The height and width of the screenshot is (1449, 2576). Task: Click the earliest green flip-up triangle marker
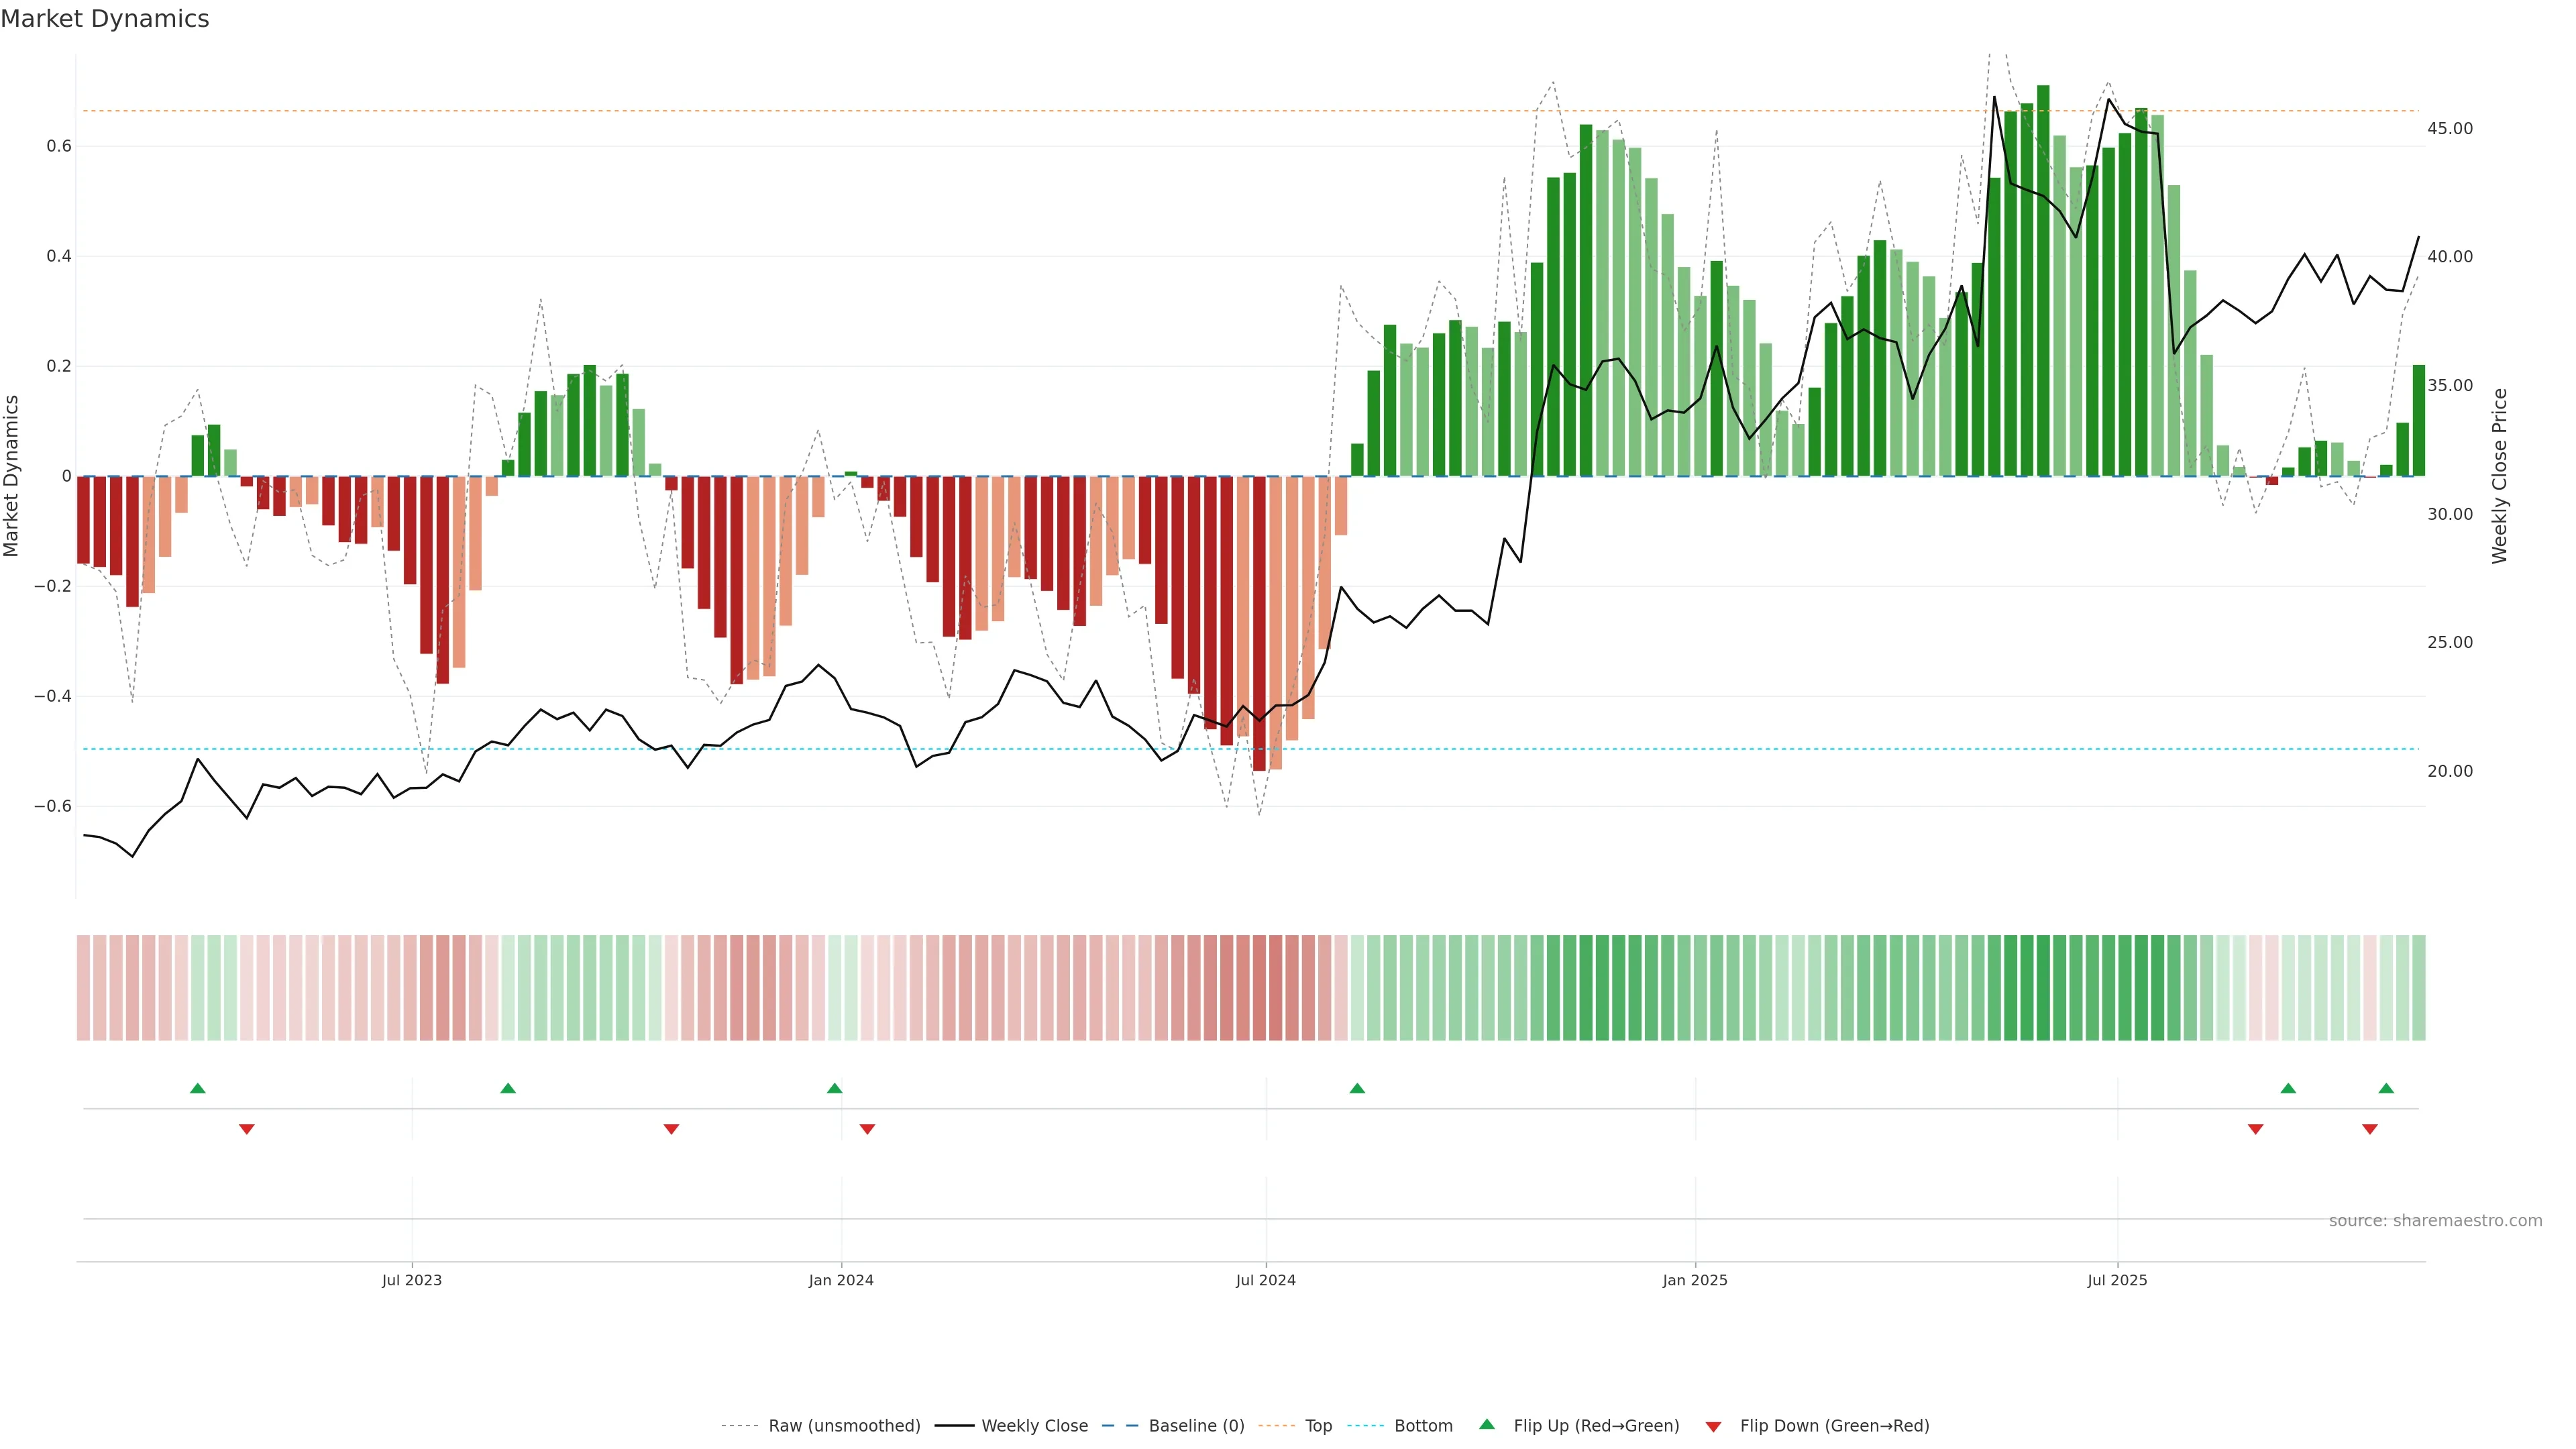tap(198, 1088)
